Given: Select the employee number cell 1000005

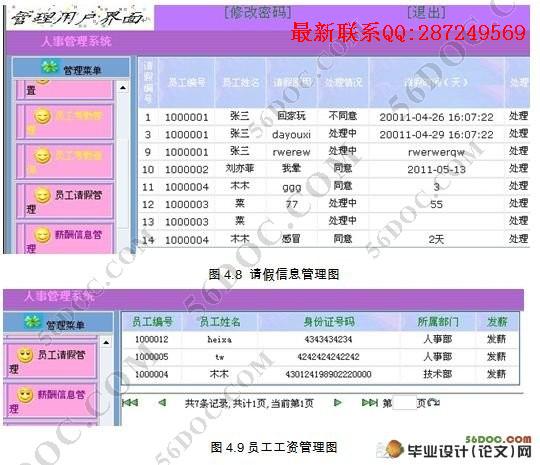Looking at the screenshot, I should 152,357.
